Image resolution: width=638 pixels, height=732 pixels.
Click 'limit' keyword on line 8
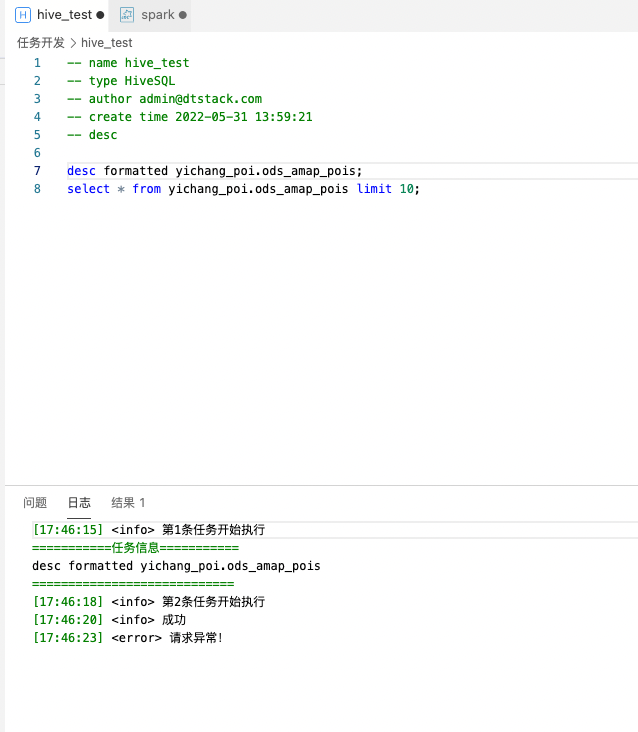(374, 189)
